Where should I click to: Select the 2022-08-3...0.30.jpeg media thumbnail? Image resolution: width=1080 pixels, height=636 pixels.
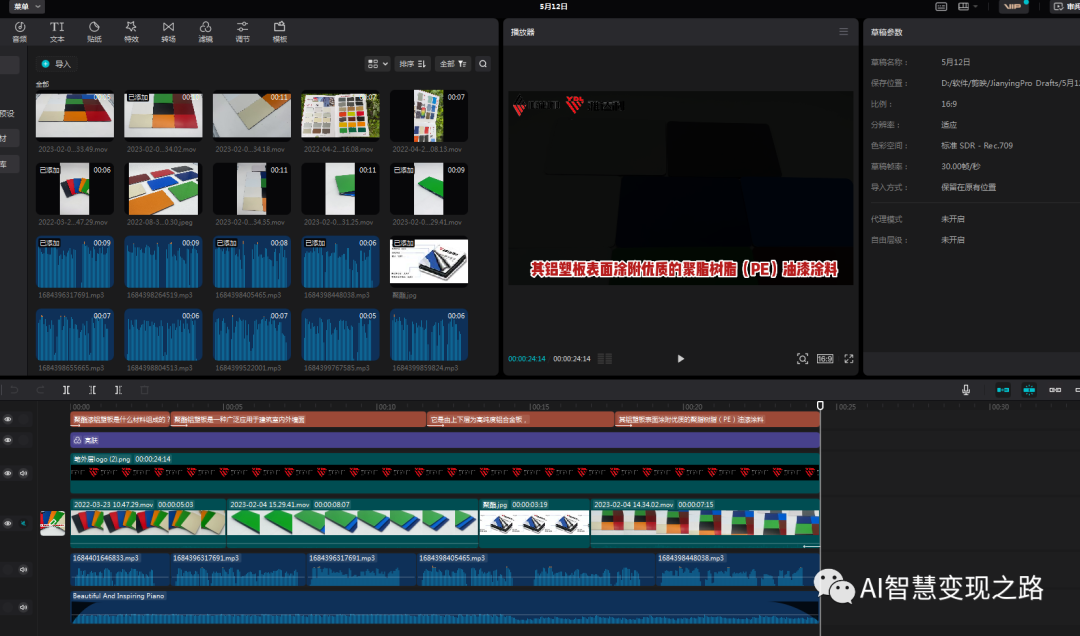click(x=163, y=189)
